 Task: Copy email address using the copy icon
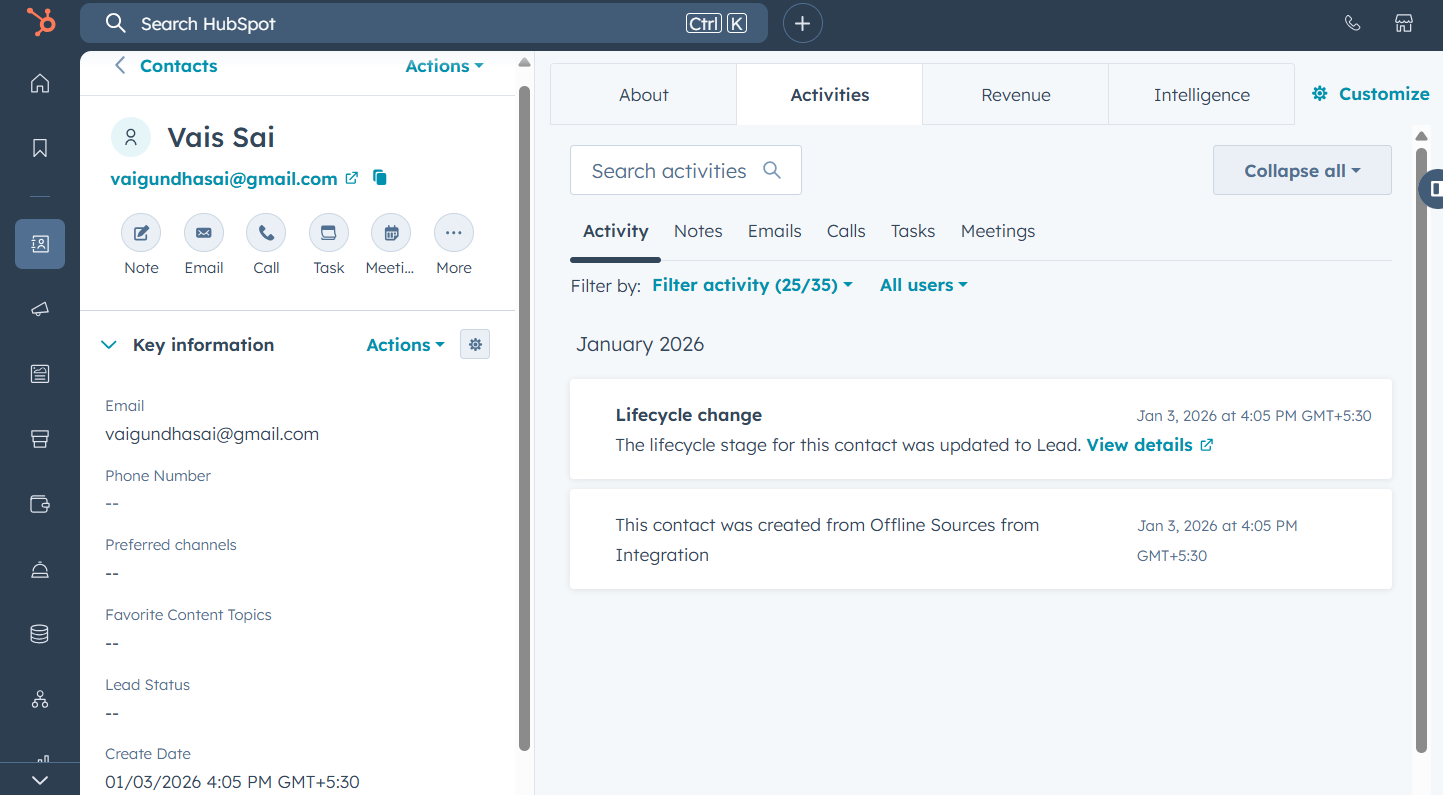pos(380,178)
